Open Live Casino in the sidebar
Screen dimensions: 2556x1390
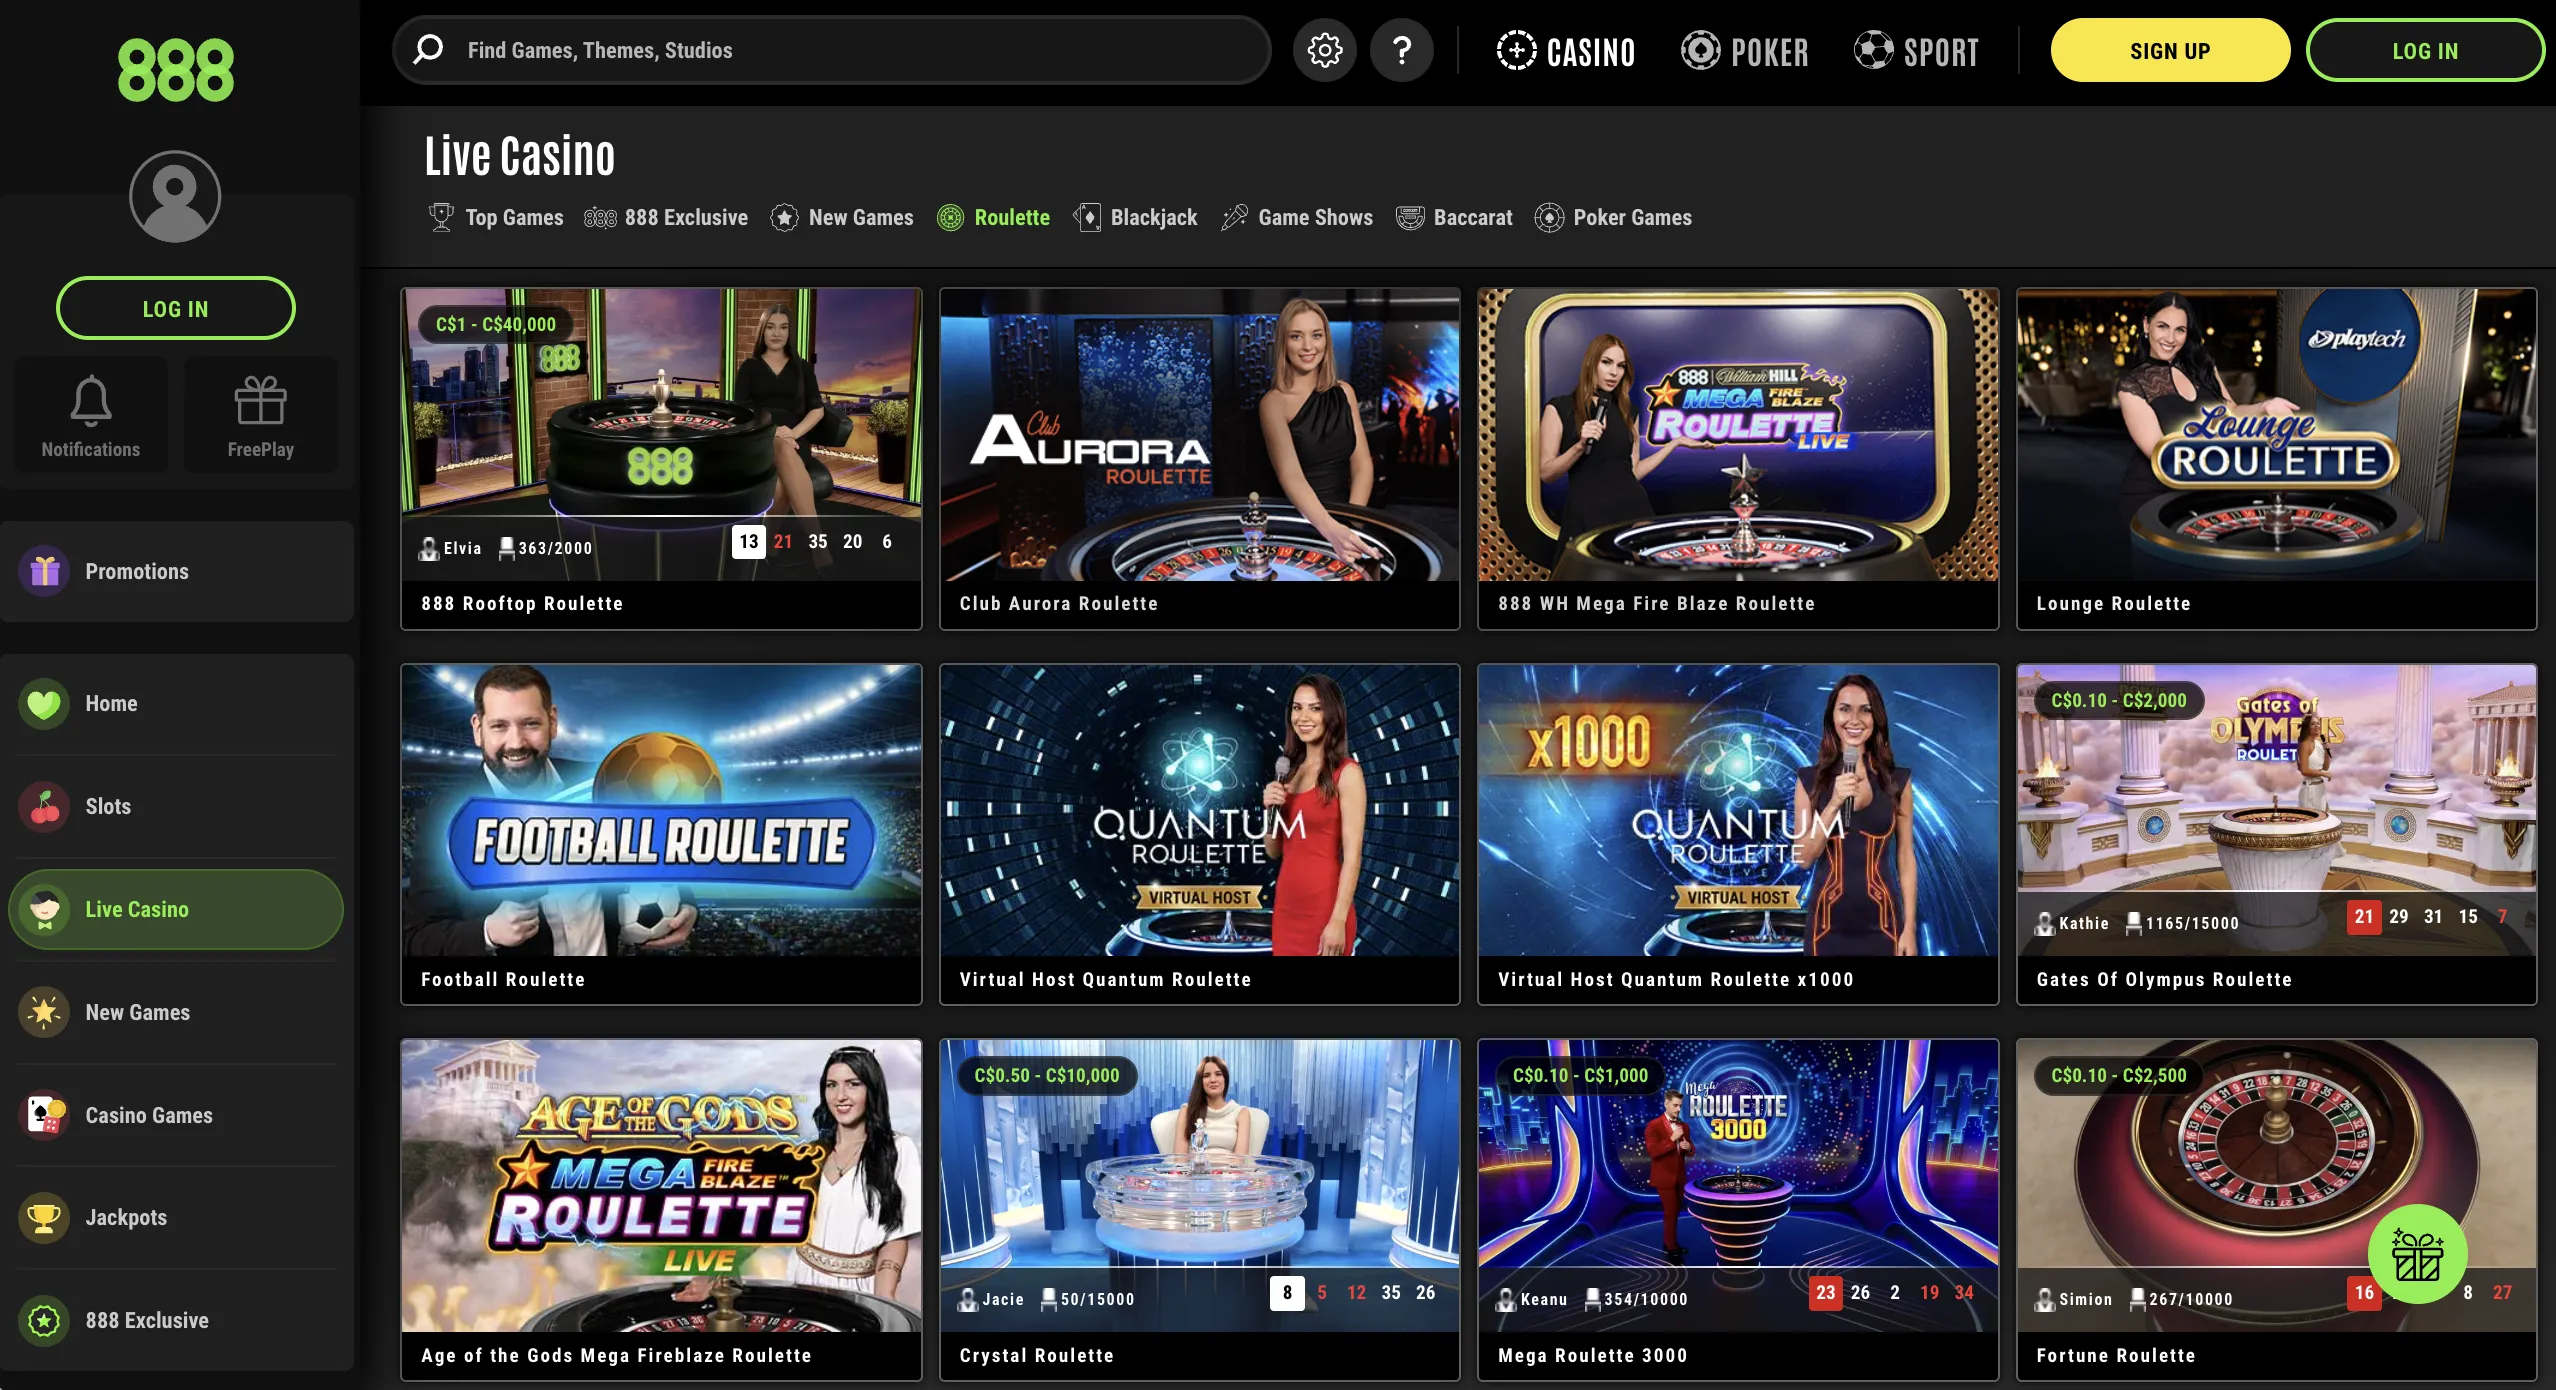coord(176,909)
